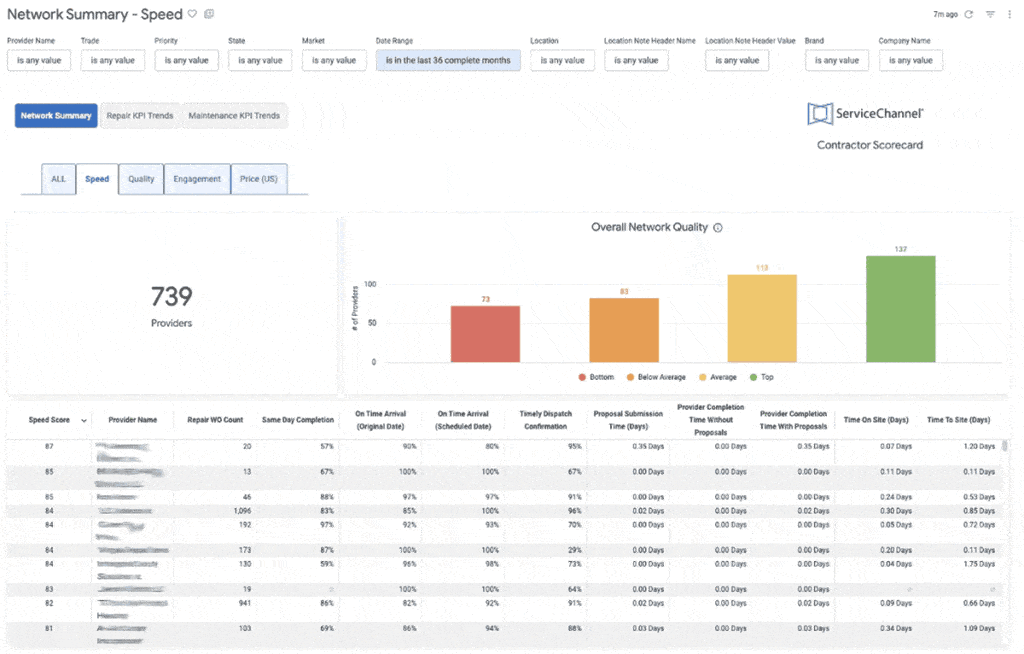This screenshot has height=654, width=1024.
Task: Click the folder icon next to the heart
Action: pyautogui.click(x=209, y=14)
